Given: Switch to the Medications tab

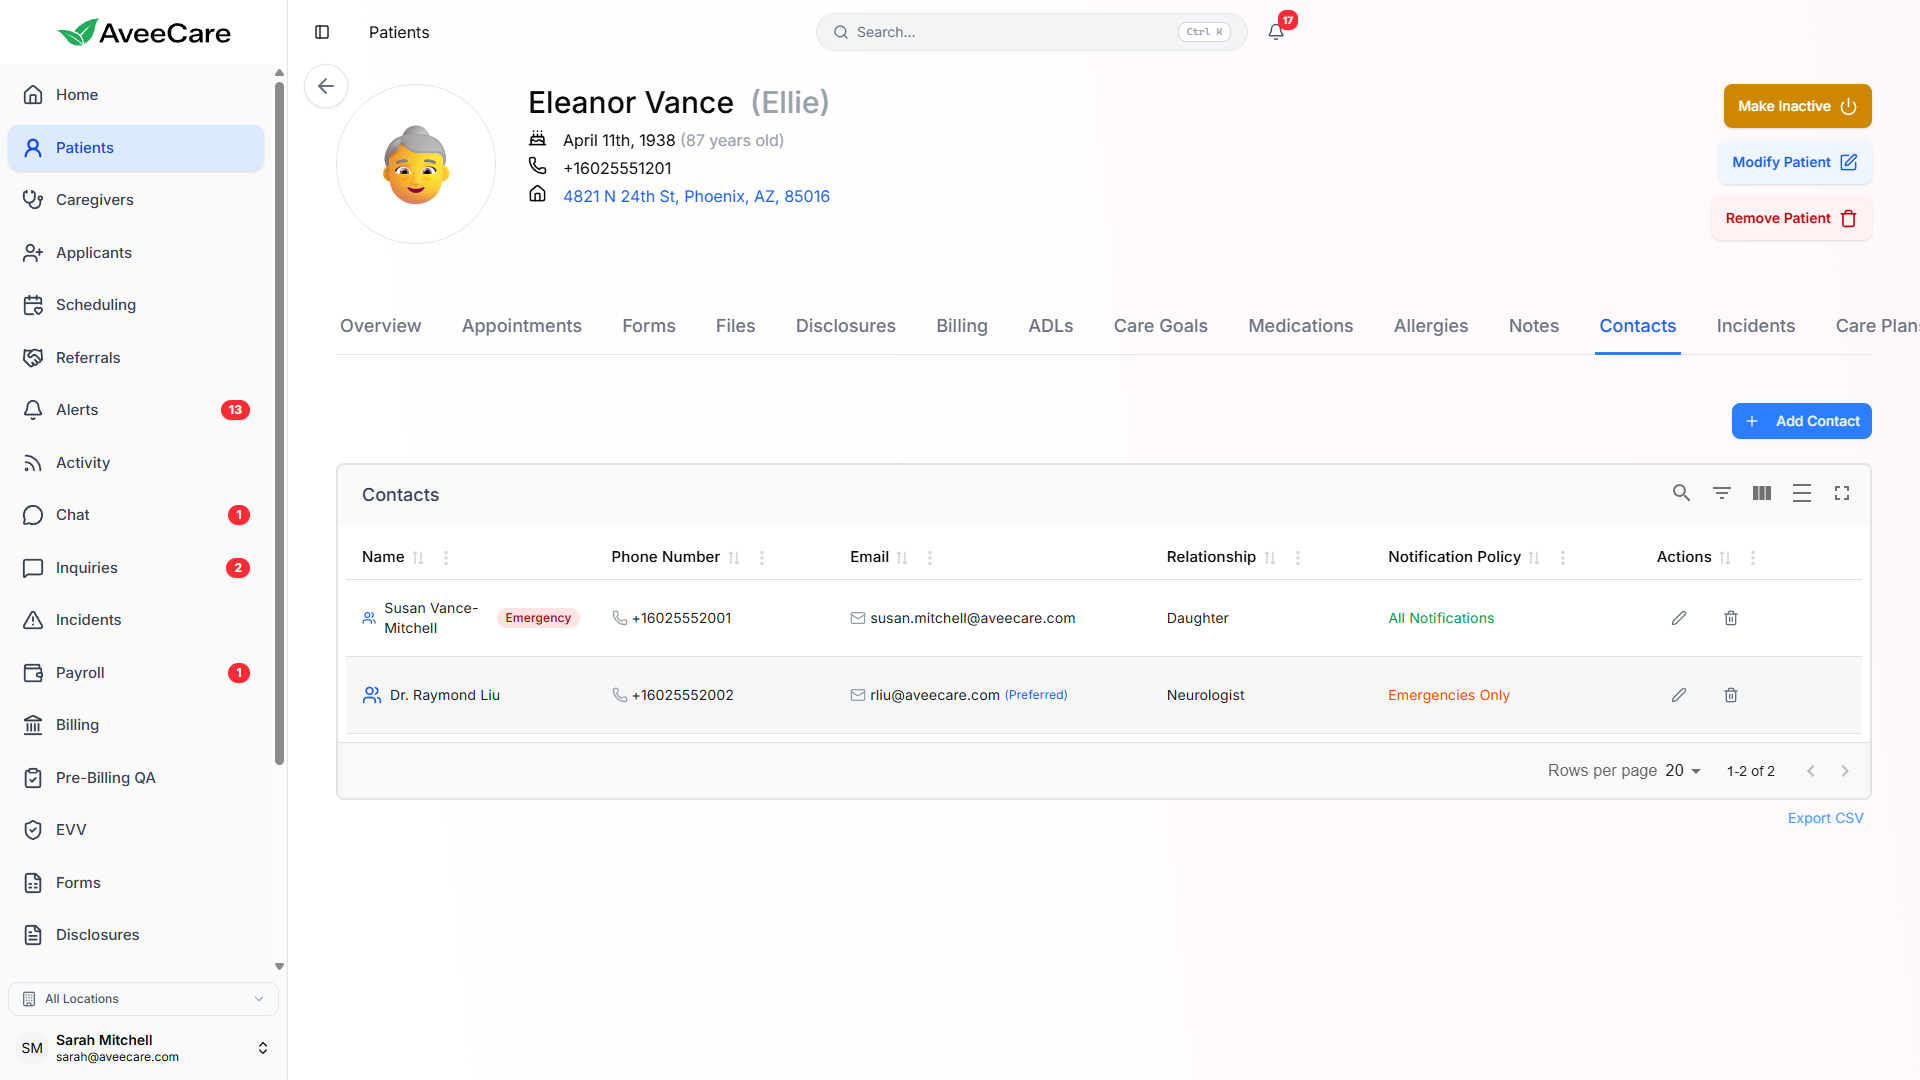Looking at the screenshot, I should tap(1300, 326).
